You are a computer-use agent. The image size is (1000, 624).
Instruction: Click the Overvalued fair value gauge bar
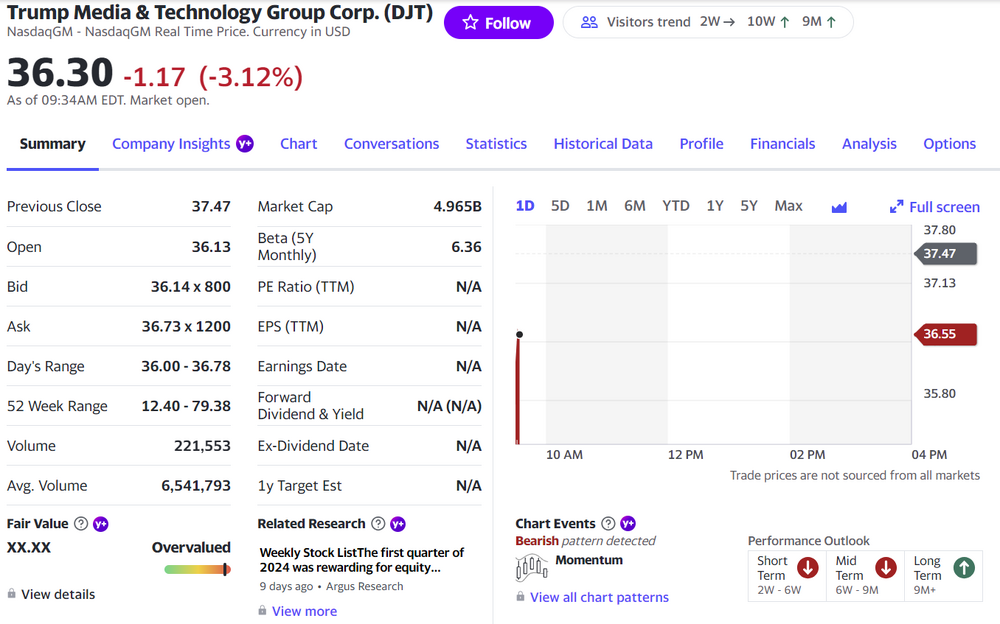pyautogui.click(x=197, y=570)
